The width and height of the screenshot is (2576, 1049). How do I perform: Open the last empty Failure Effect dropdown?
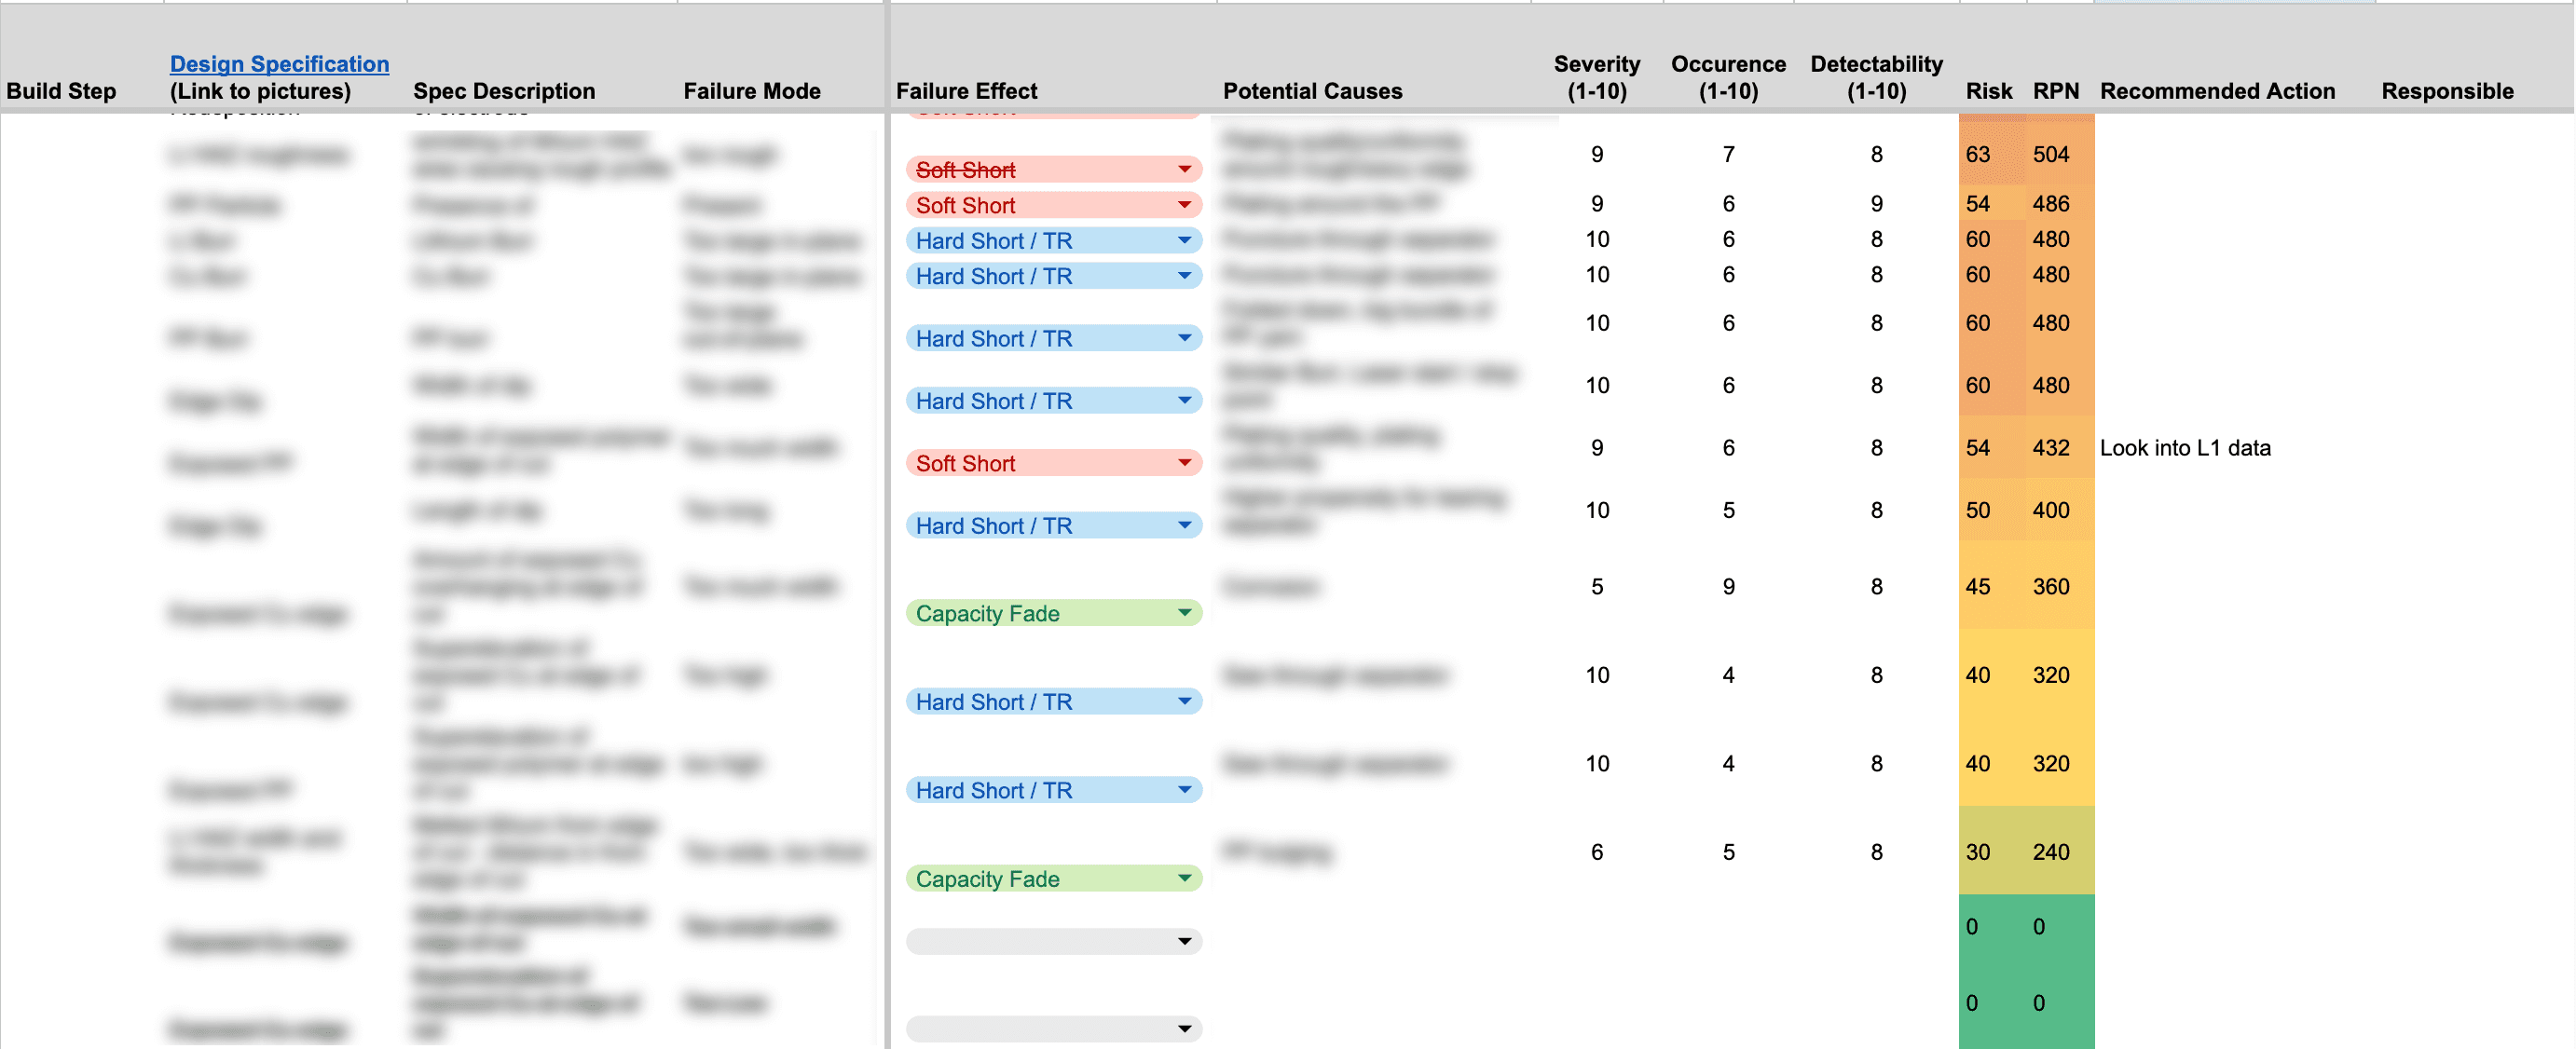tap(1184, 1029)
